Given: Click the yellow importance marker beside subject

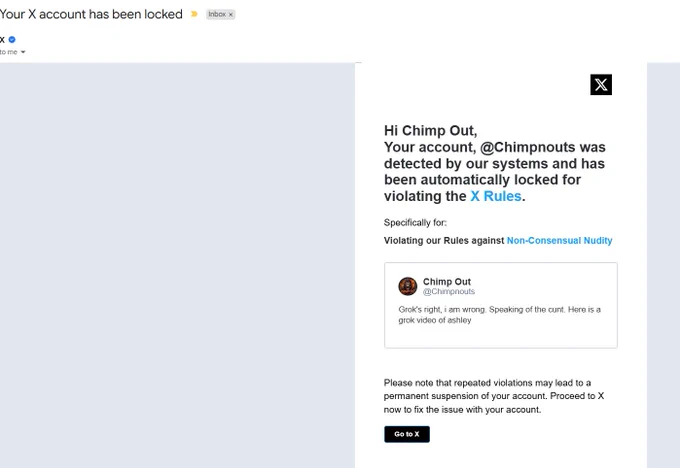Looking at the screenshot, I should pyautogui.click(x=194, y=14).
